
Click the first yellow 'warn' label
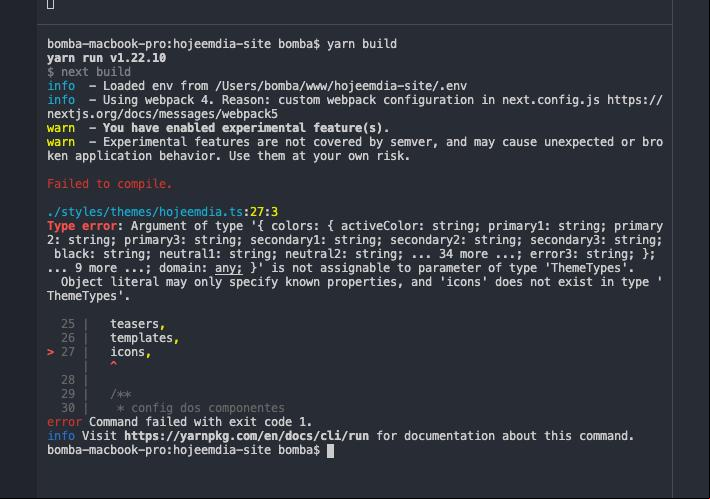coord(61,128)
